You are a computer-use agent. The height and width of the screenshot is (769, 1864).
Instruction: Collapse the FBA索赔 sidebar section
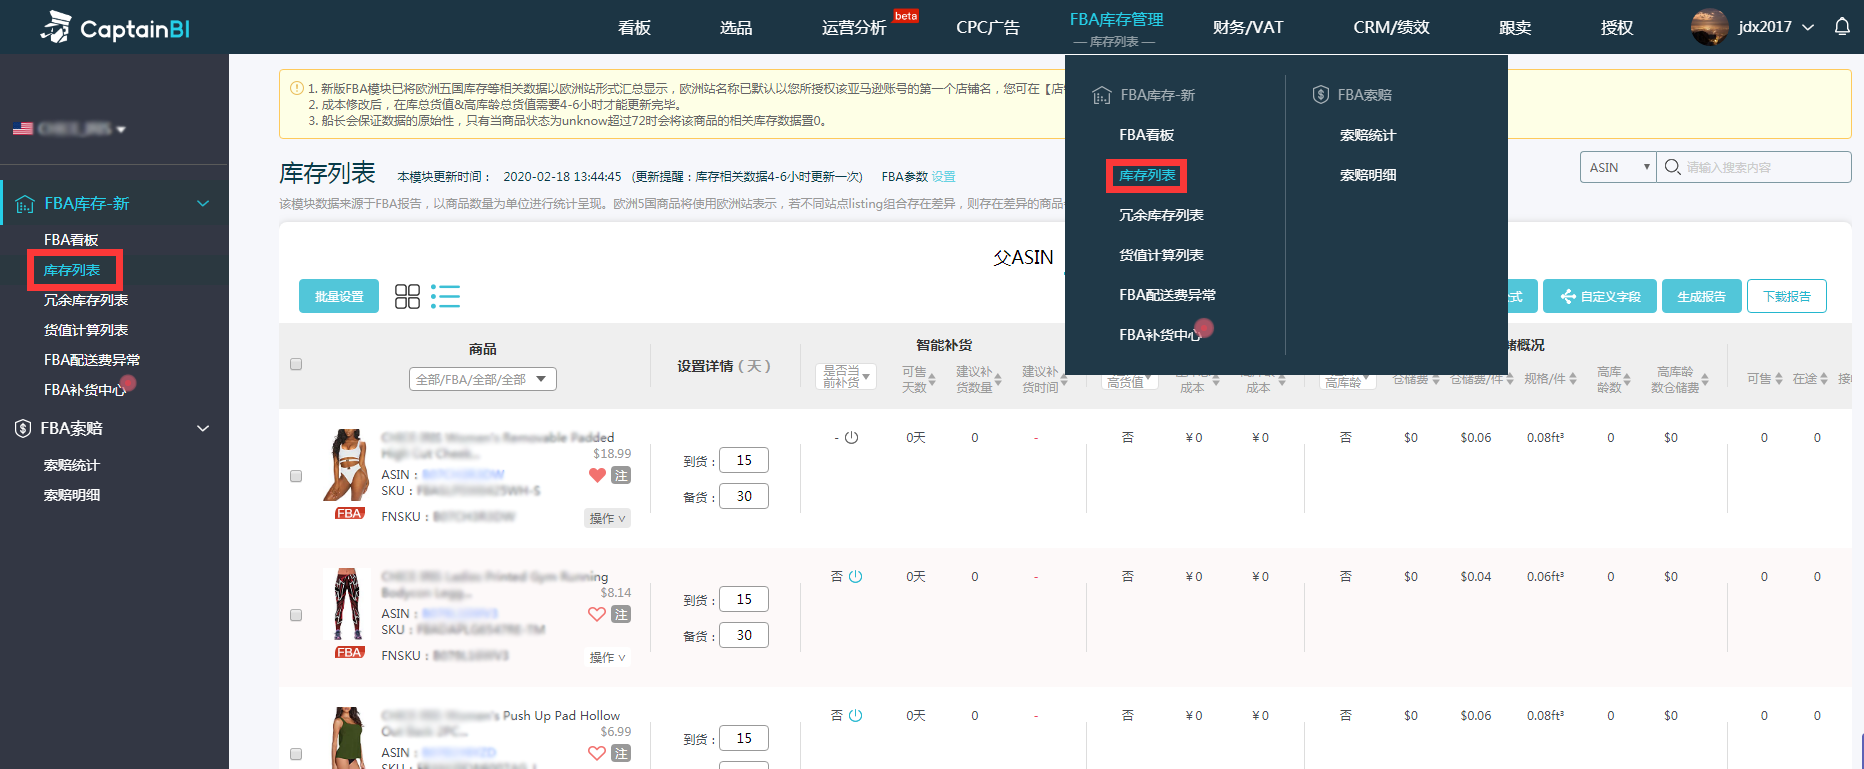pos(203,428)
